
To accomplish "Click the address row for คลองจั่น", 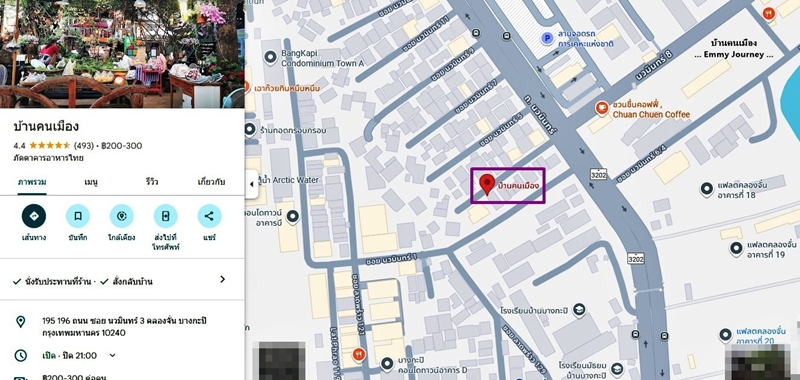I will coord(122,327).
